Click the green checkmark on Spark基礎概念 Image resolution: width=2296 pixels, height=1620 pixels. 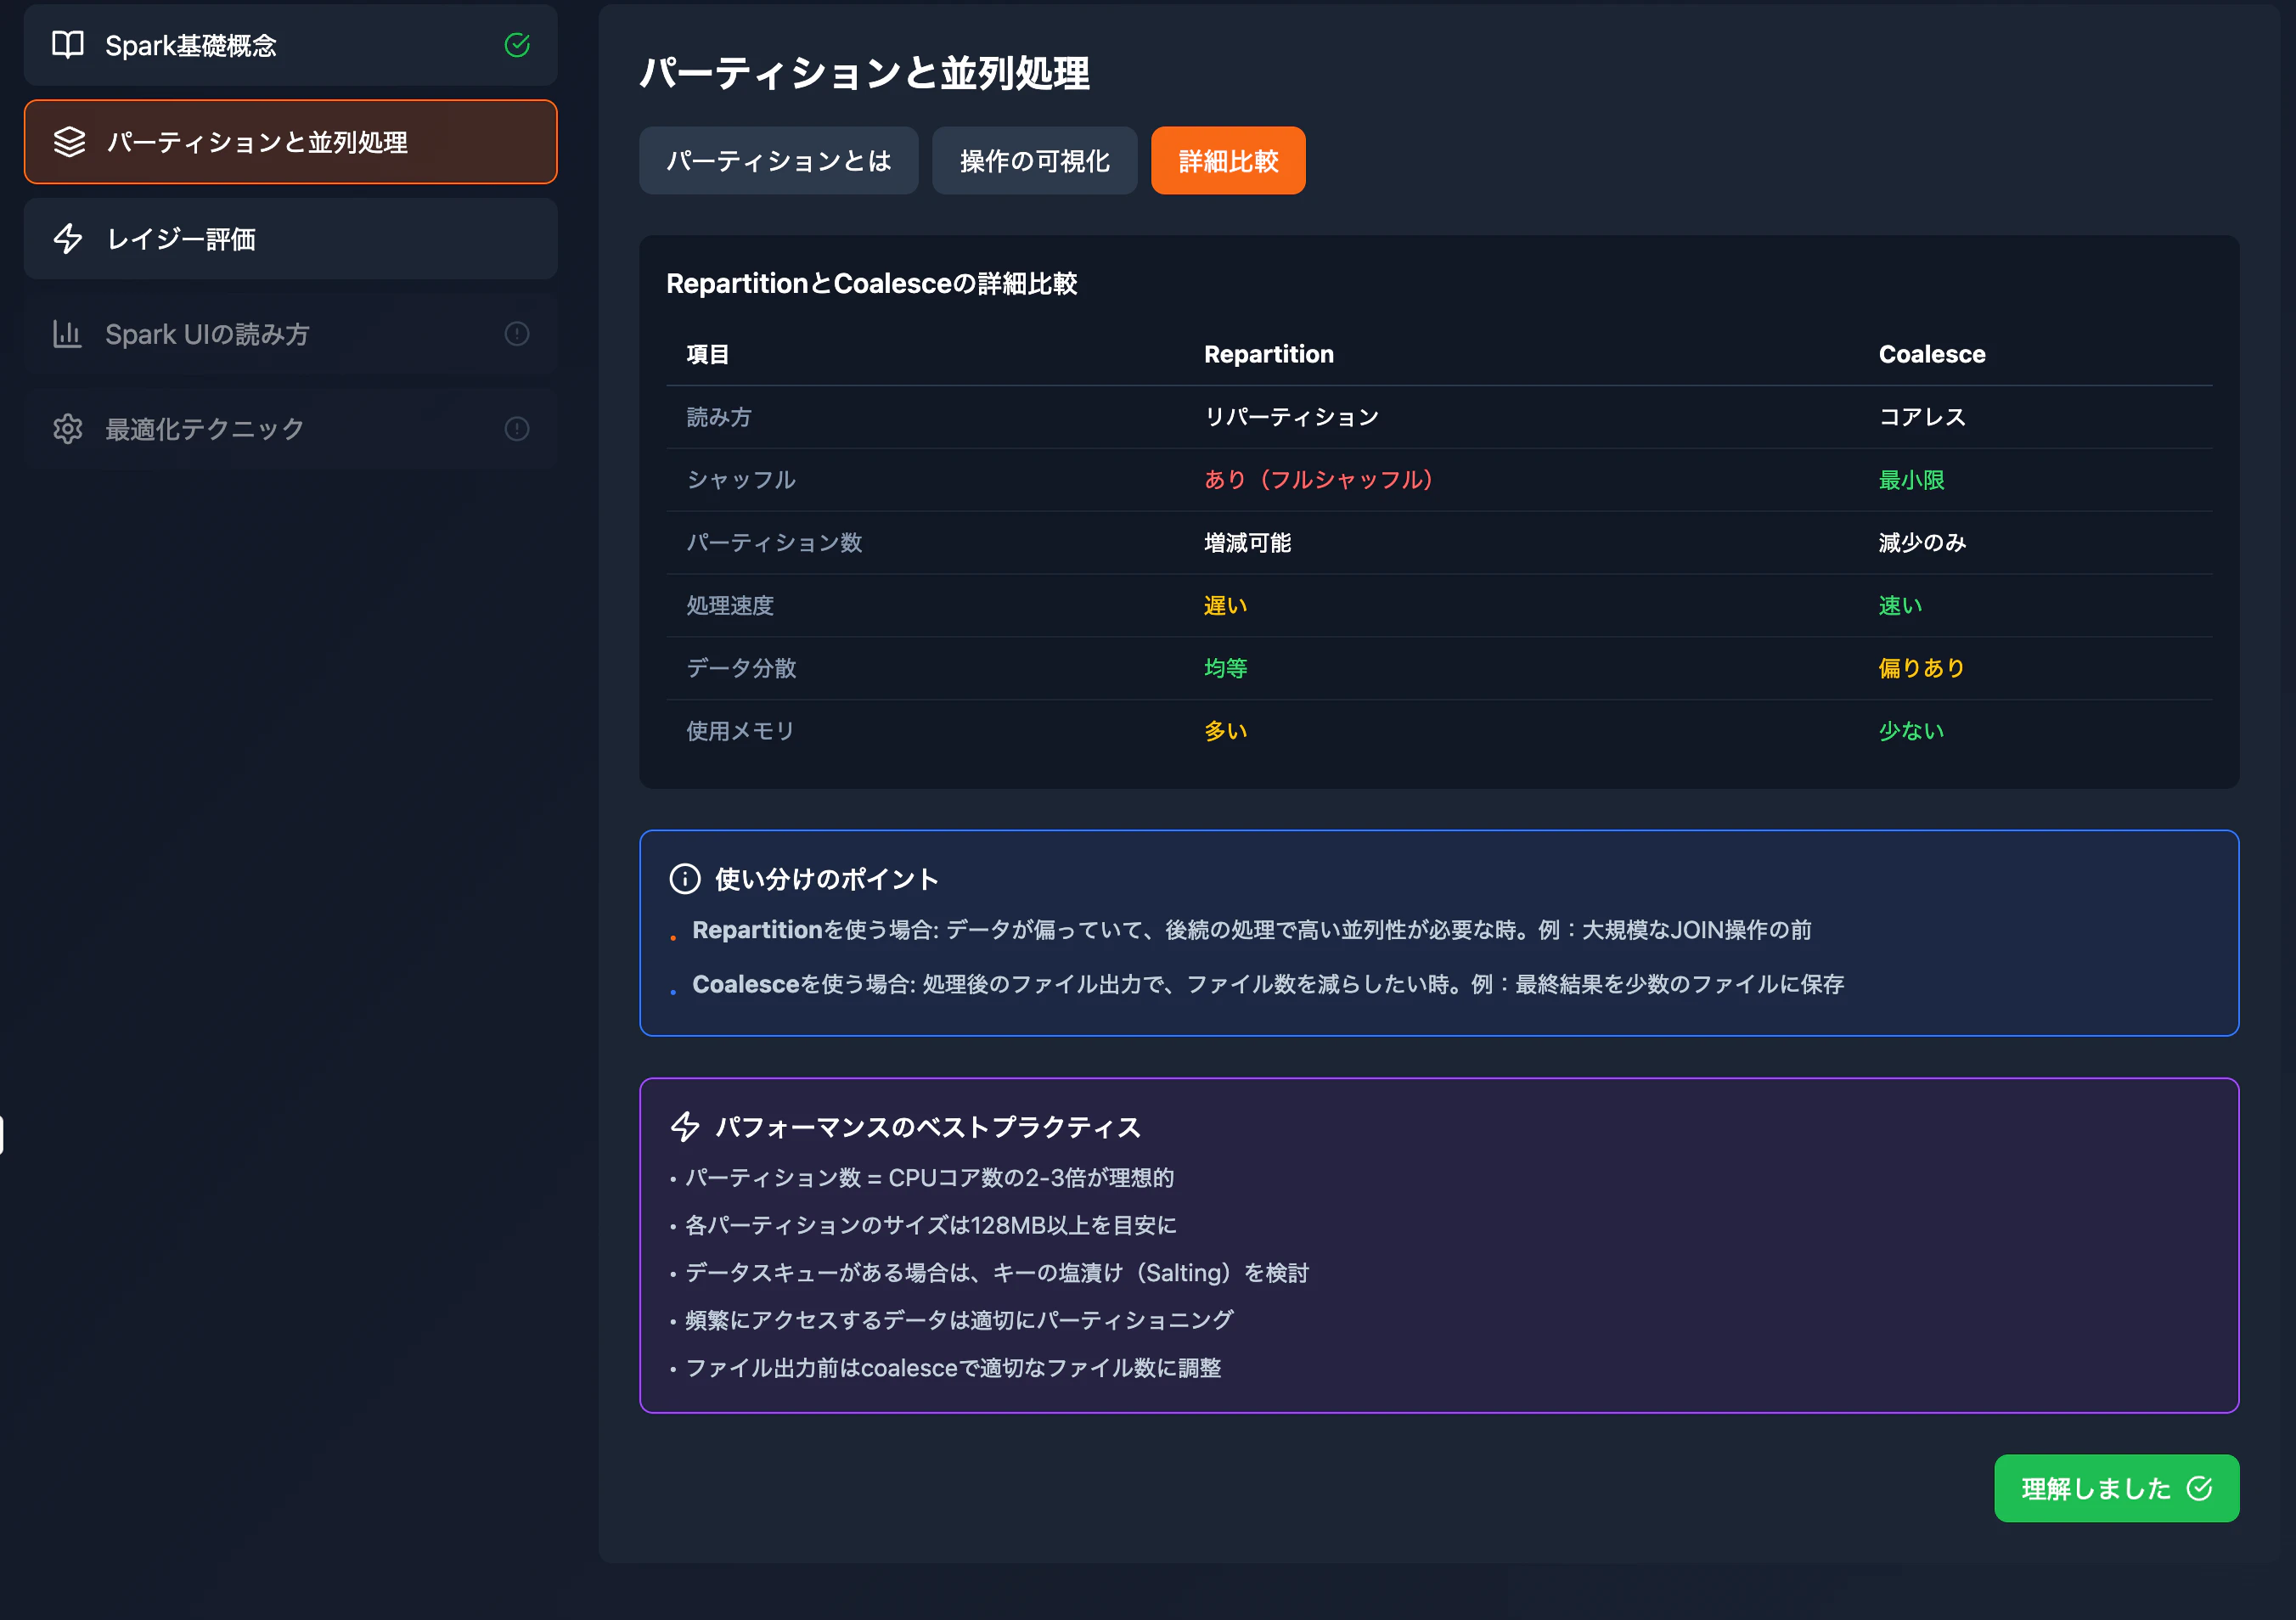tap(517, 44)
